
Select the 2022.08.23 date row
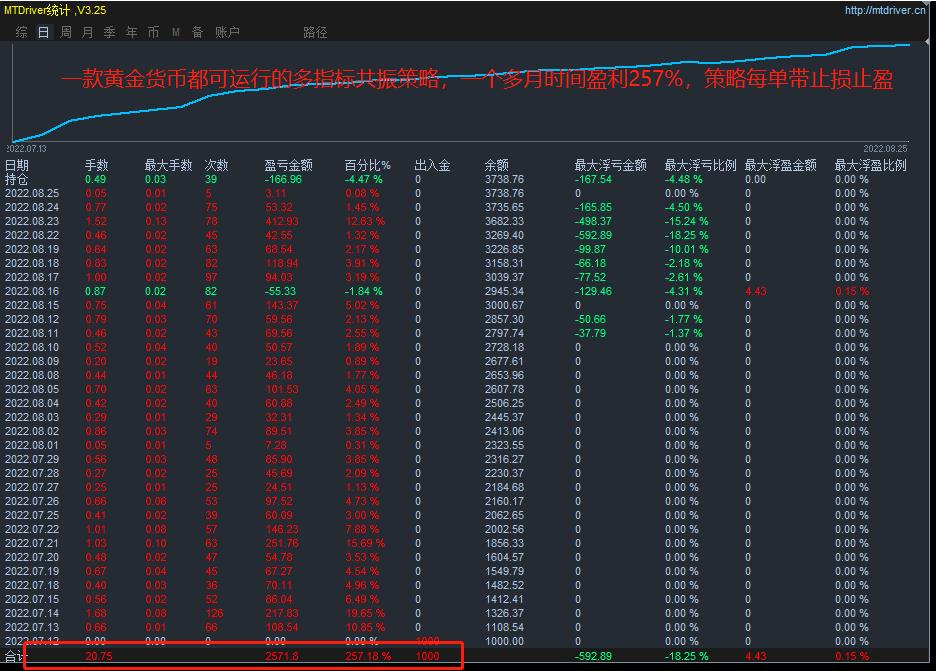(32, 221)
